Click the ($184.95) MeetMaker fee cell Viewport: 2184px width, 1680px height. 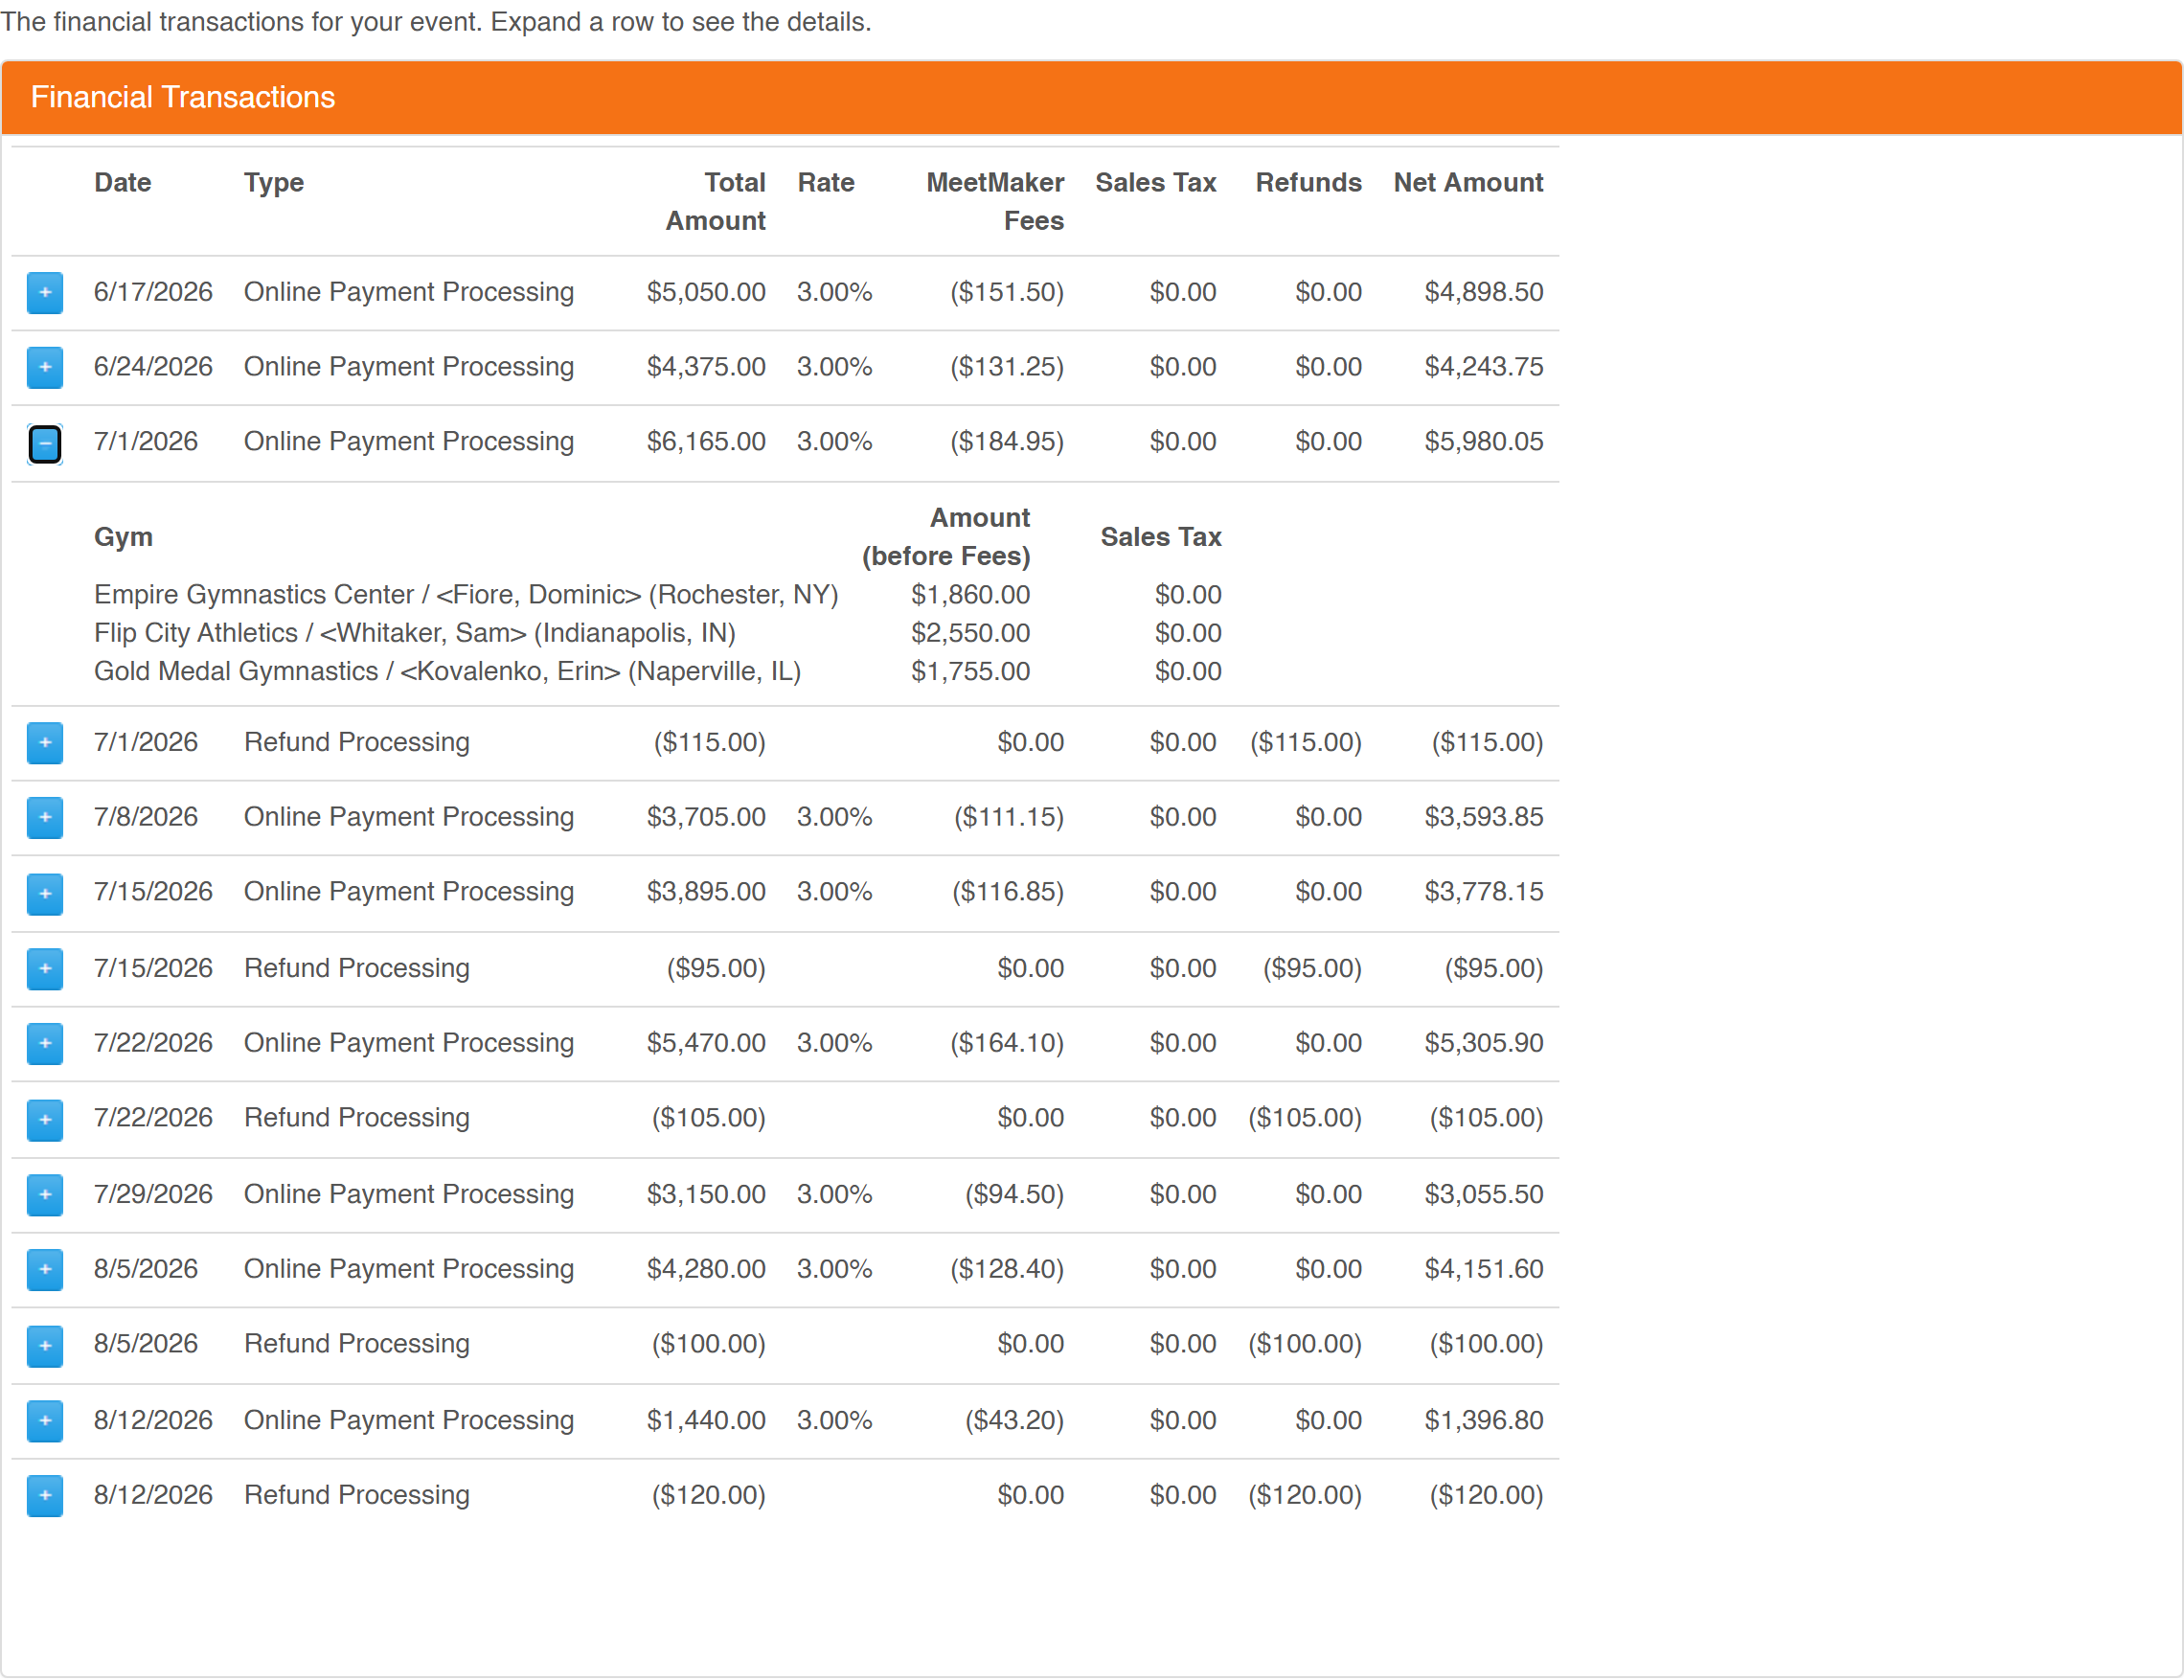pyautogui.click(x=1006, y=442)
